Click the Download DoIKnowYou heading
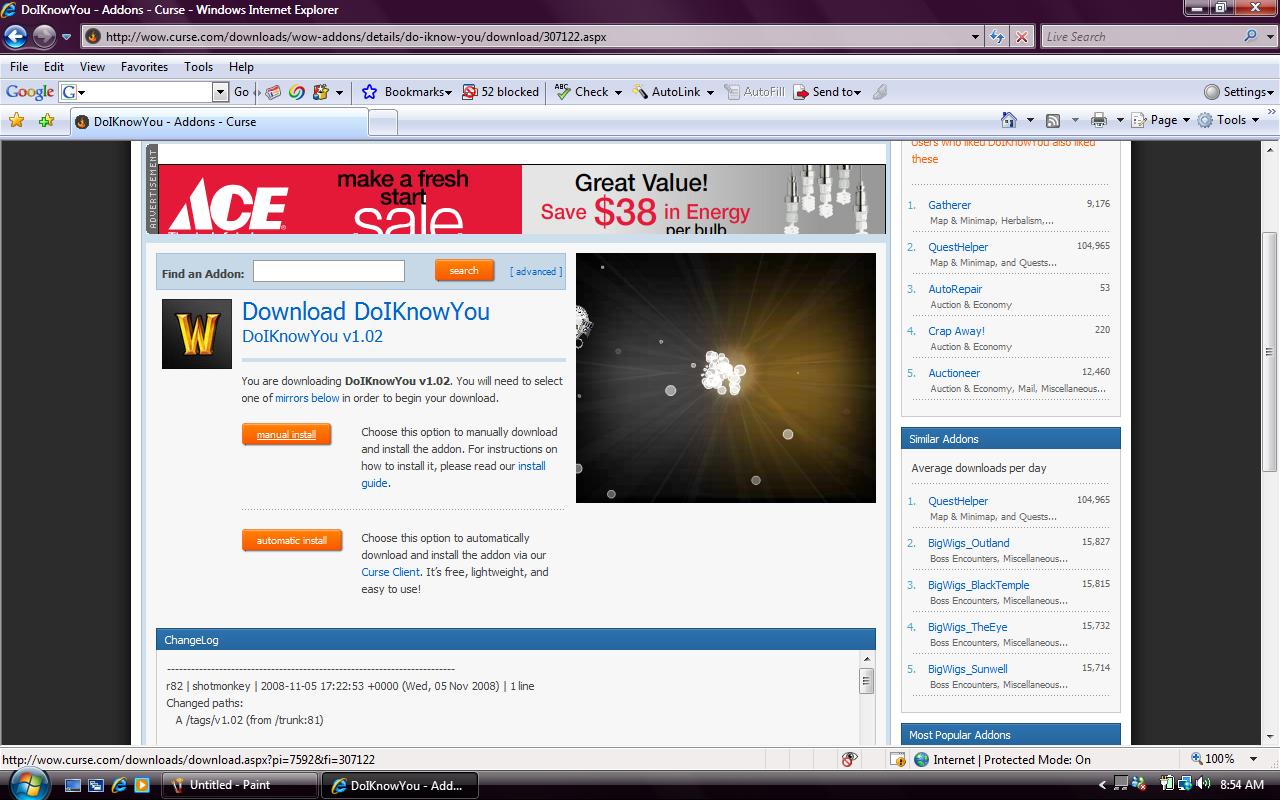1280x800 pixels. pos(366,311)
